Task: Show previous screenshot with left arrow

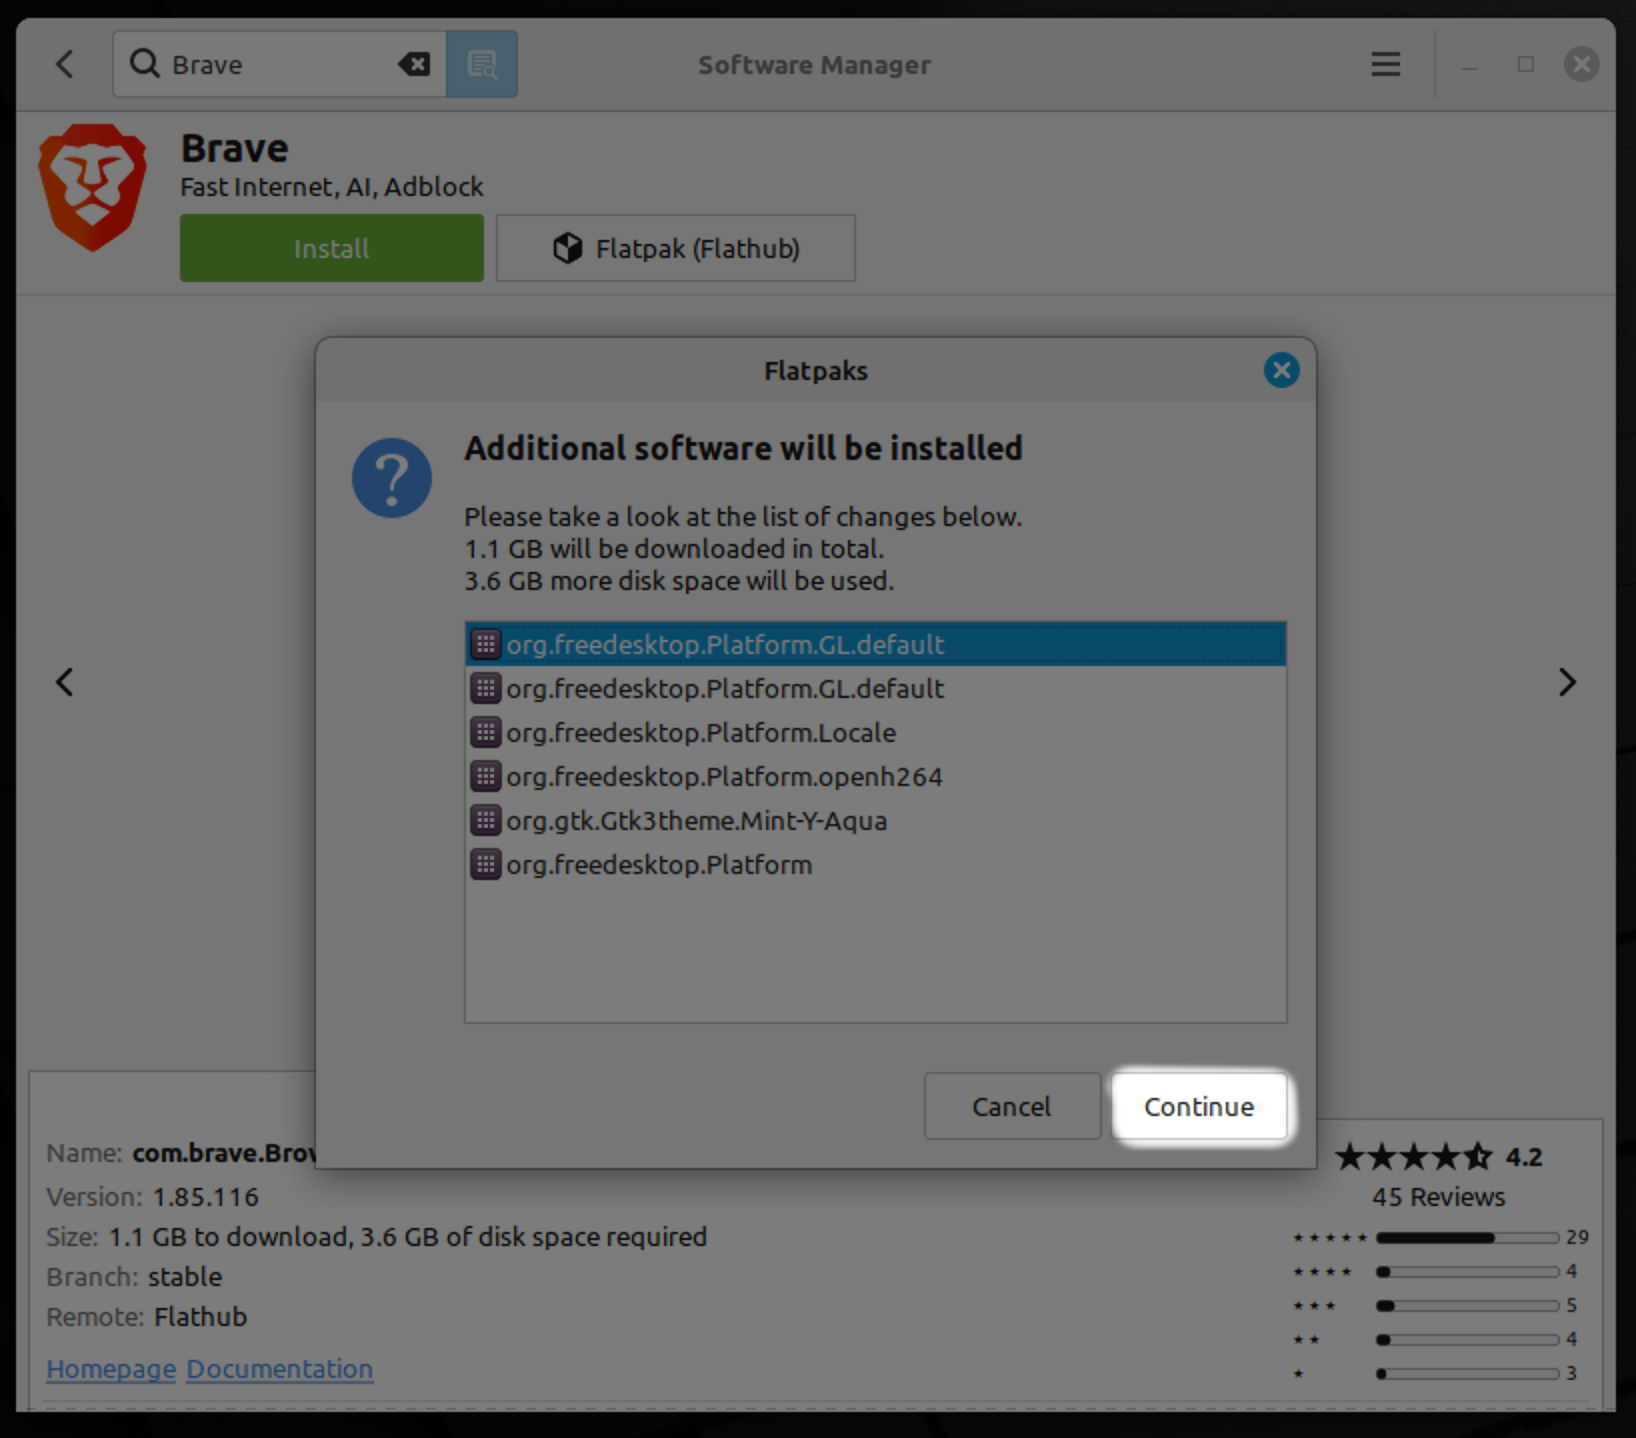Action: 65,682
